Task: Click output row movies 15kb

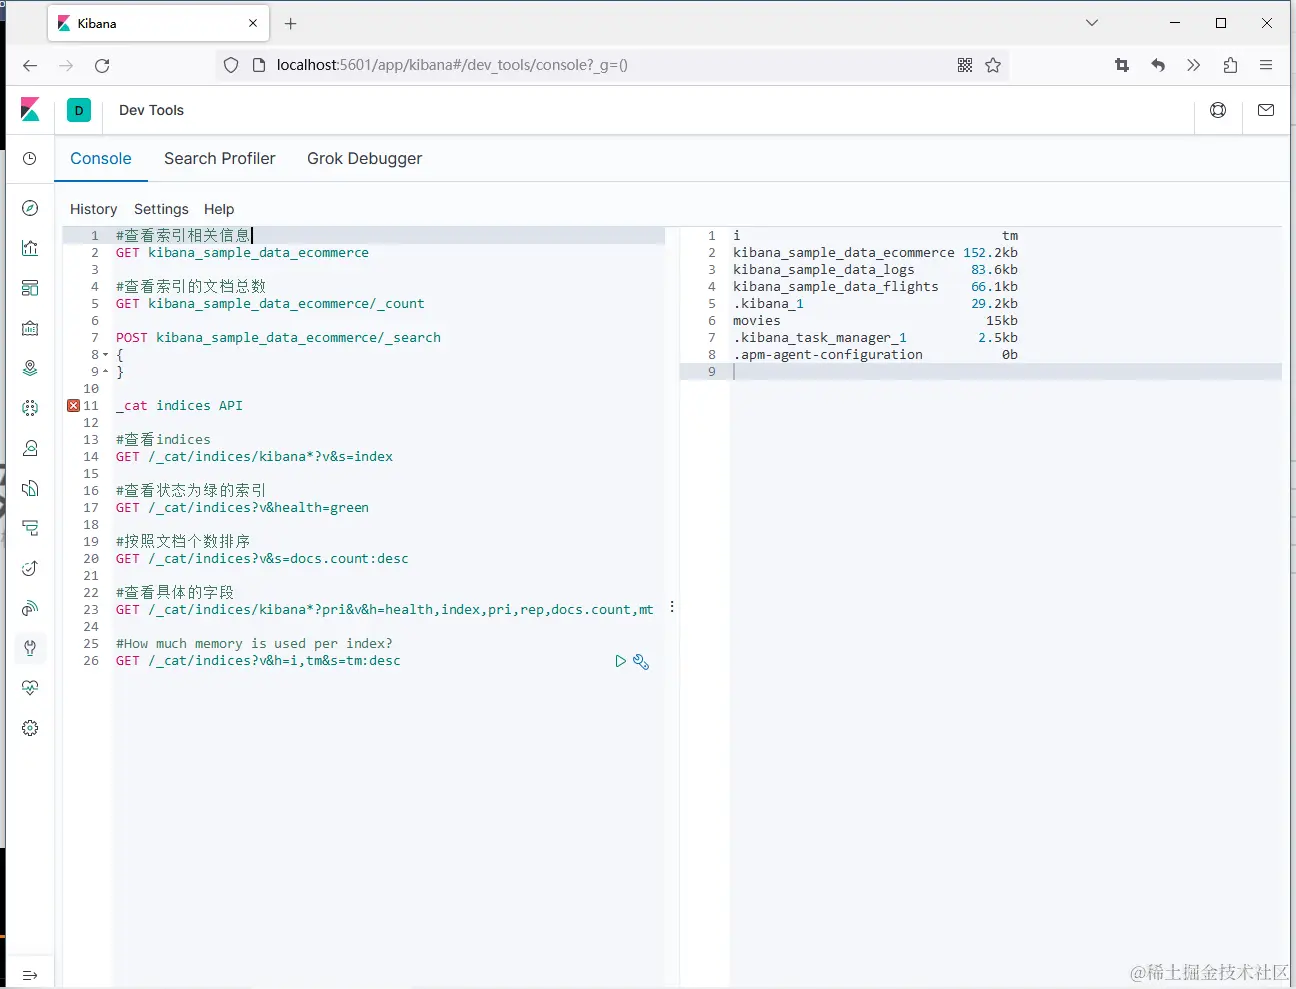Action: 875,321
